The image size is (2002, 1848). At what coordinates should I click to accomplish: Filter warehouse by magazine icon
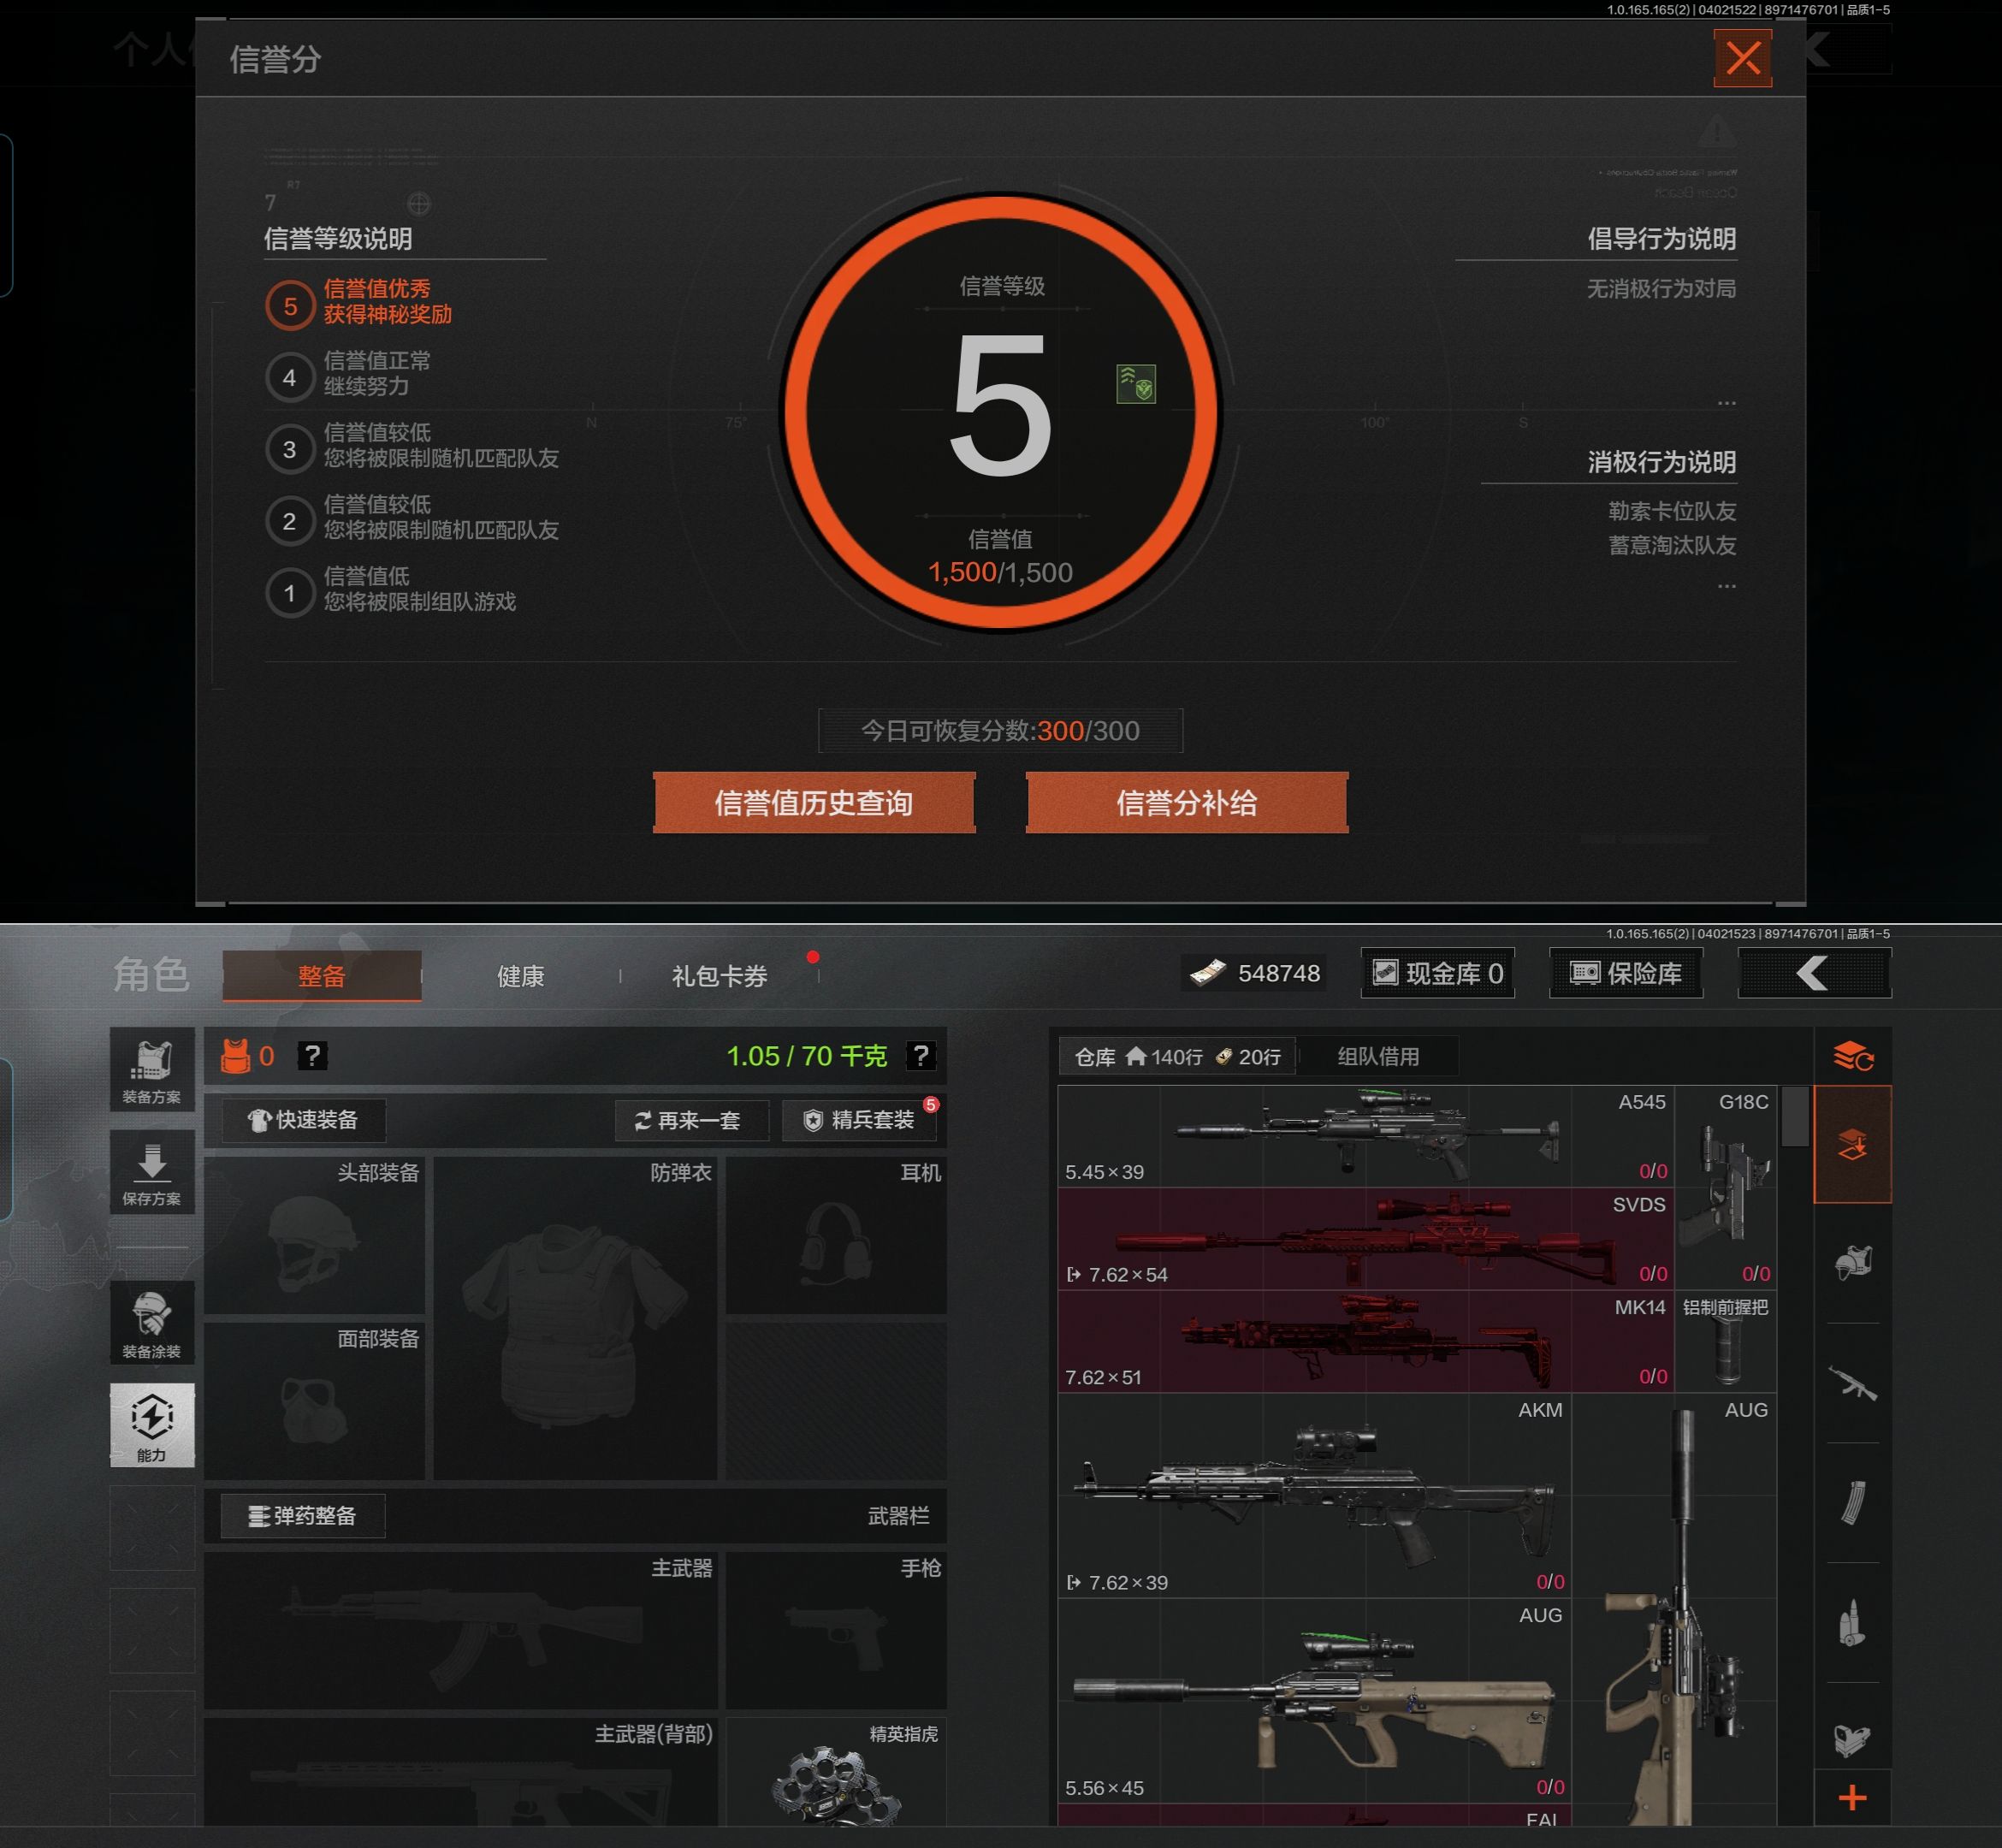[1852, 1502]
